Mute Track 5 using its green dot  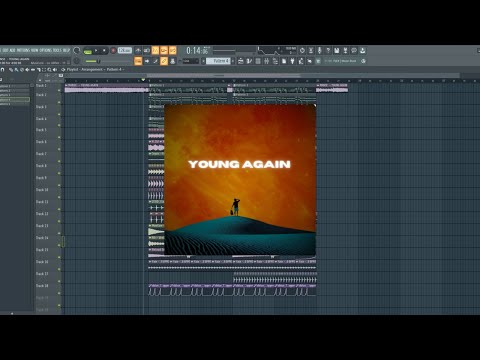click(x=59, y=137)
